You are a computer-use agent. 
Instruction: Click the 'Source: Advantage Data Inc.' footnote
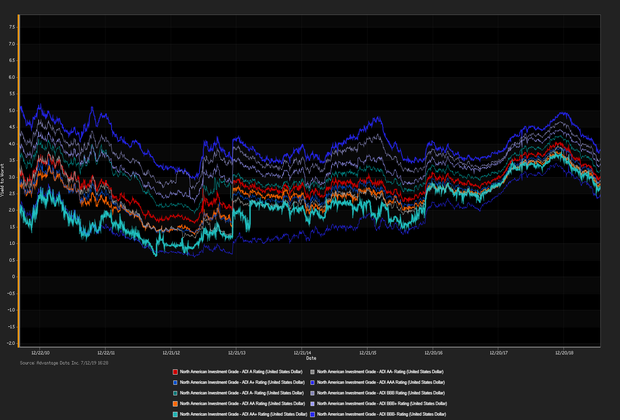coord(64,363)
